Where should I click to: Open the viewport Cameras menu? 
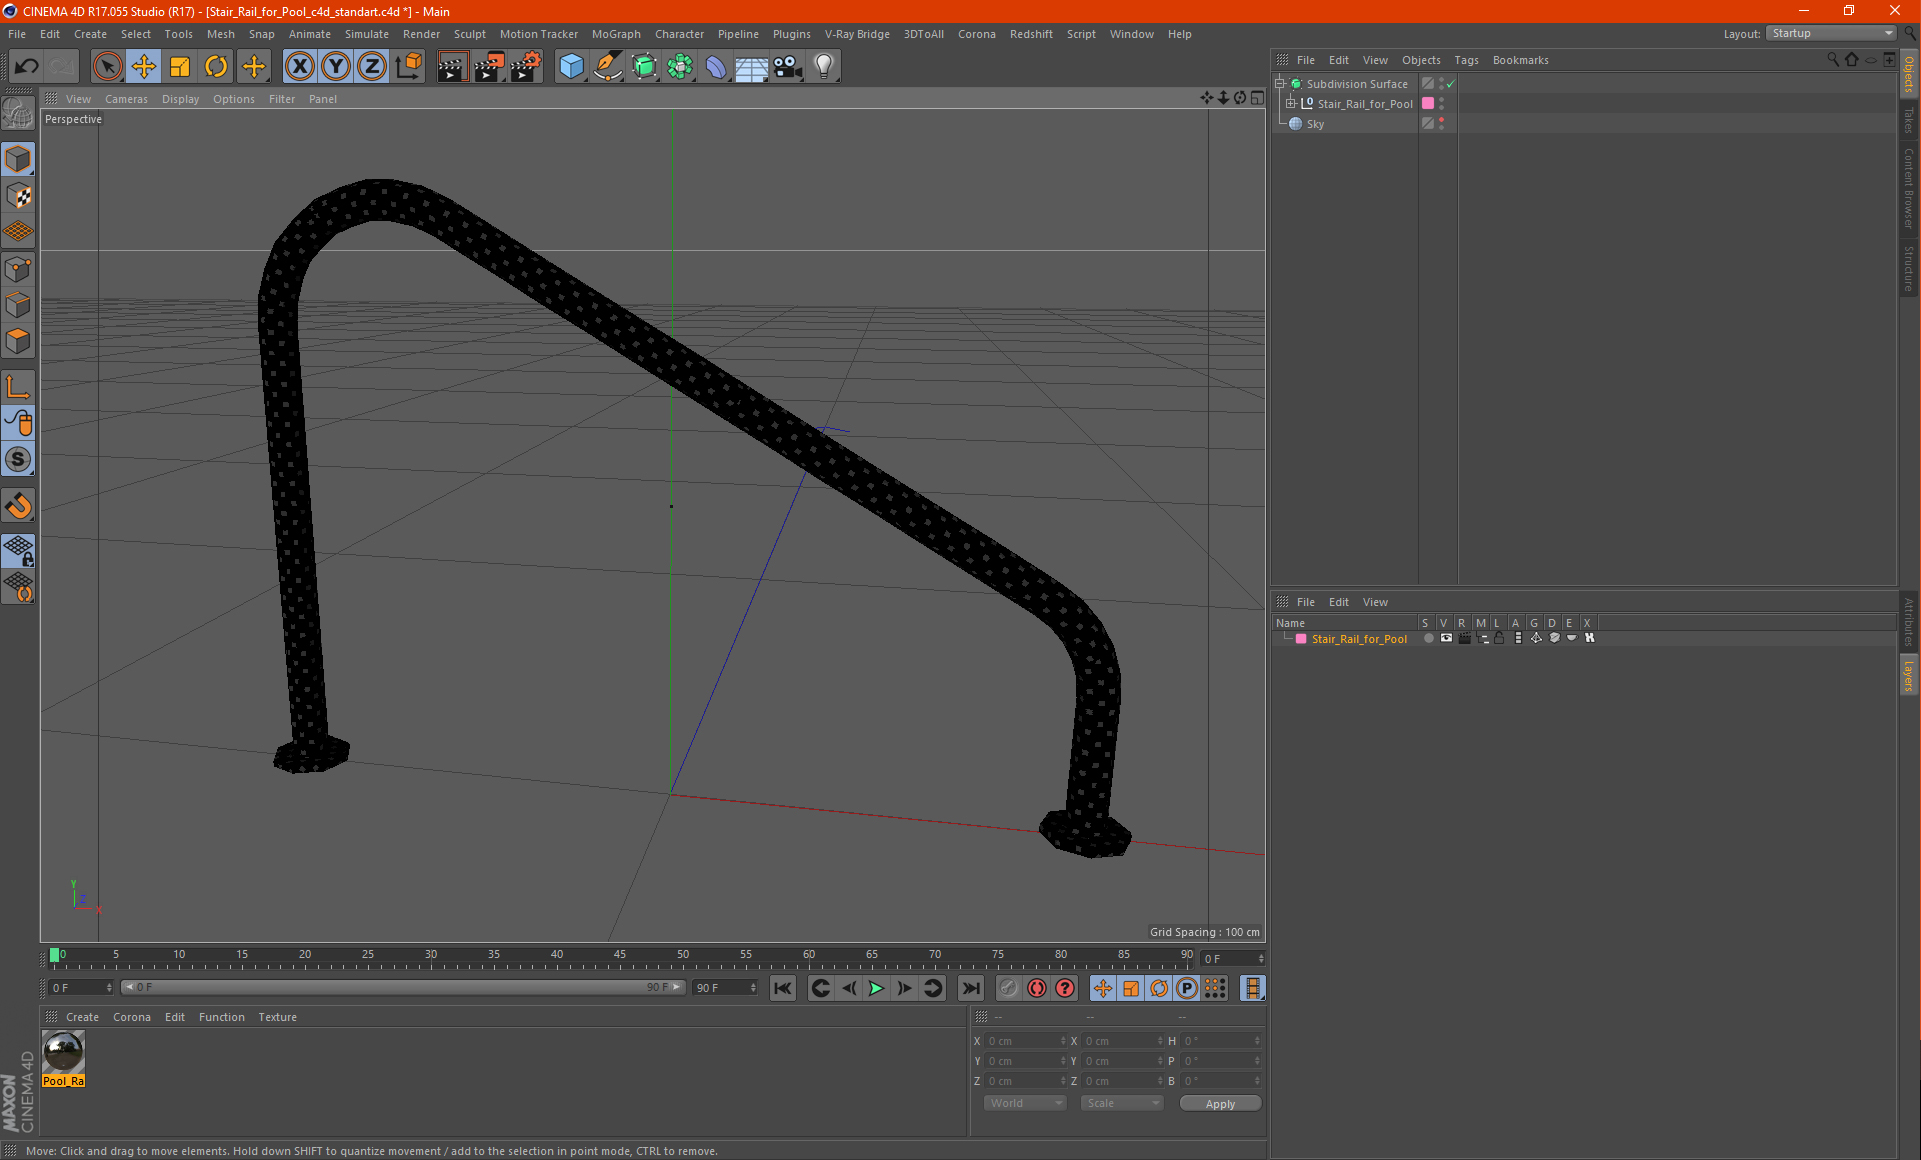126,99
